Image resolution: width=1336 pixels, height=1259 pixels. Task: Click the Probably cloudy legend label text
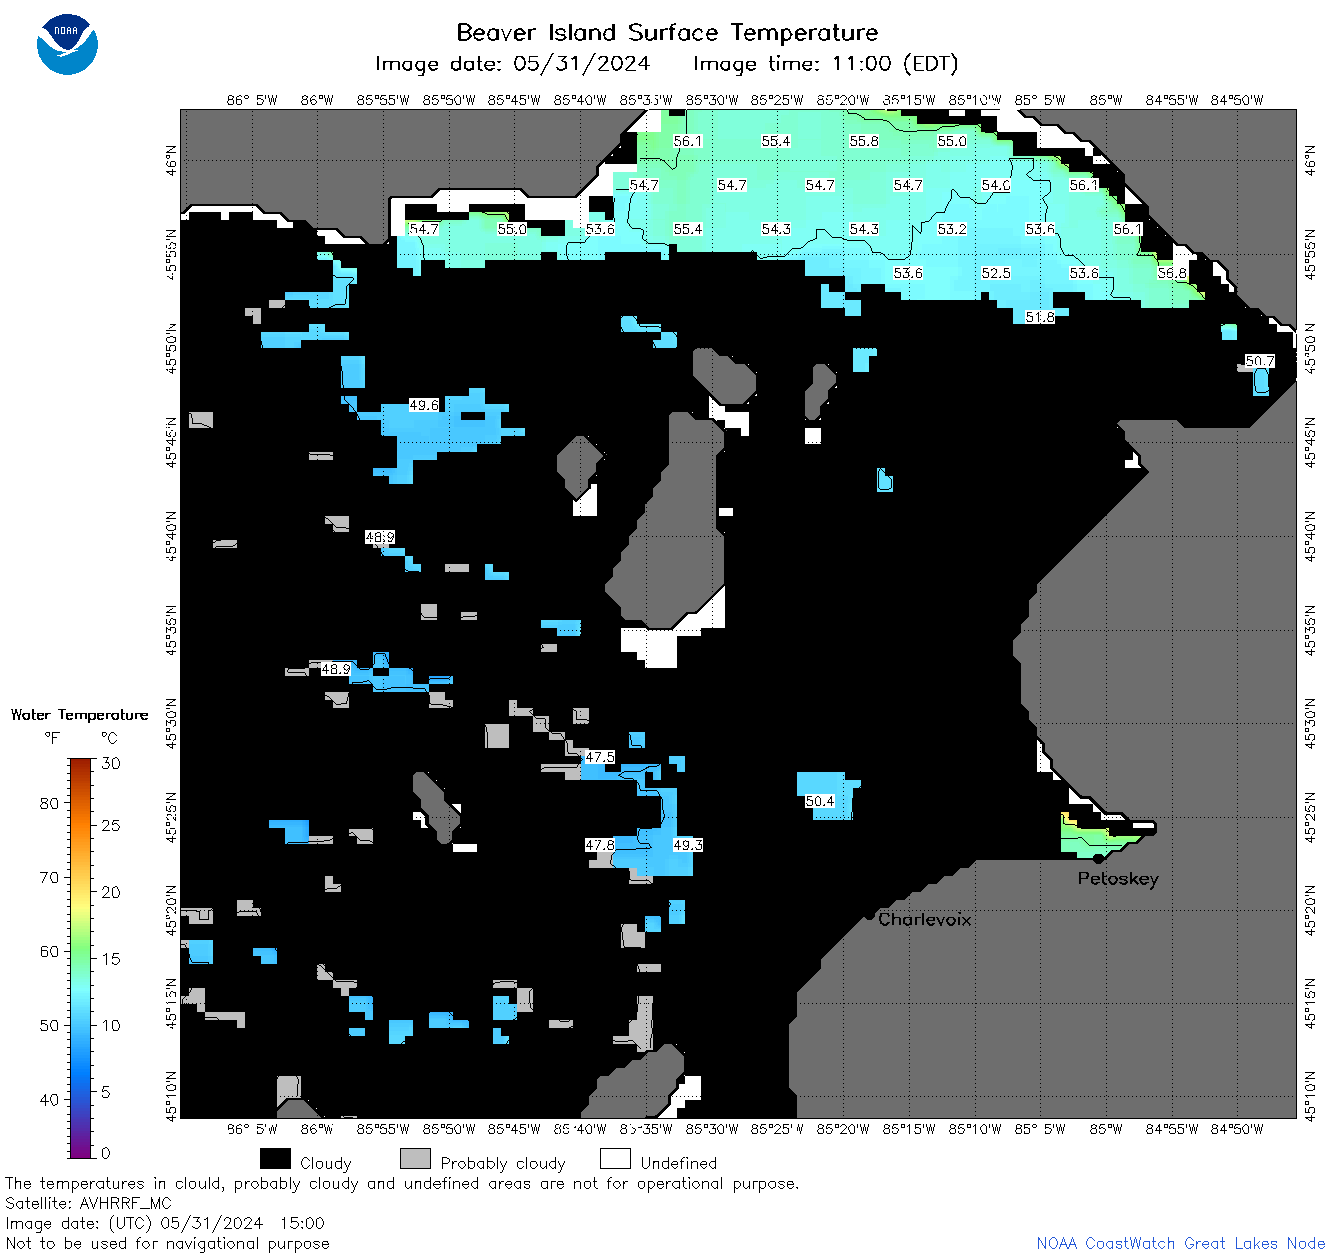click(503, 1163)
